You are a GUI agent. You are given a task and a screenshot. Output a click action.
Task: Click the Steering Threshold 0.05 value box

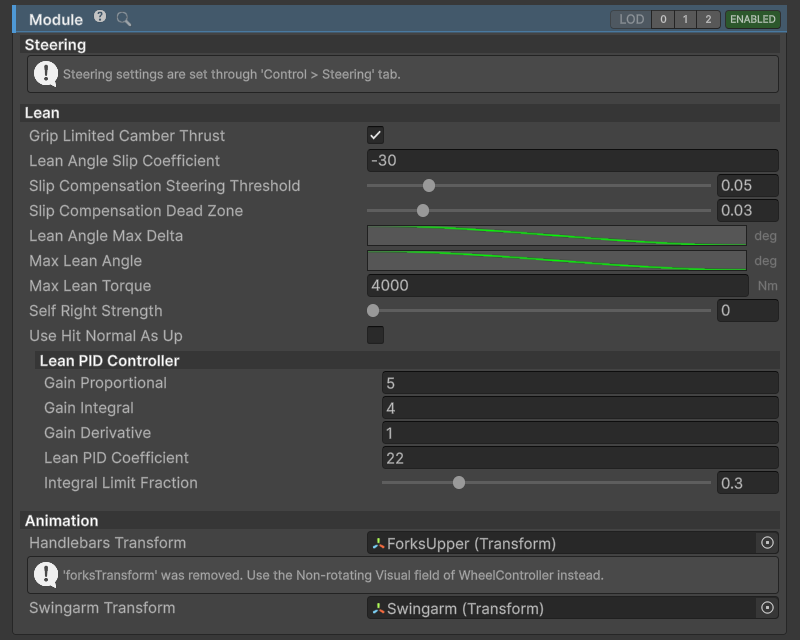point(747,185)
